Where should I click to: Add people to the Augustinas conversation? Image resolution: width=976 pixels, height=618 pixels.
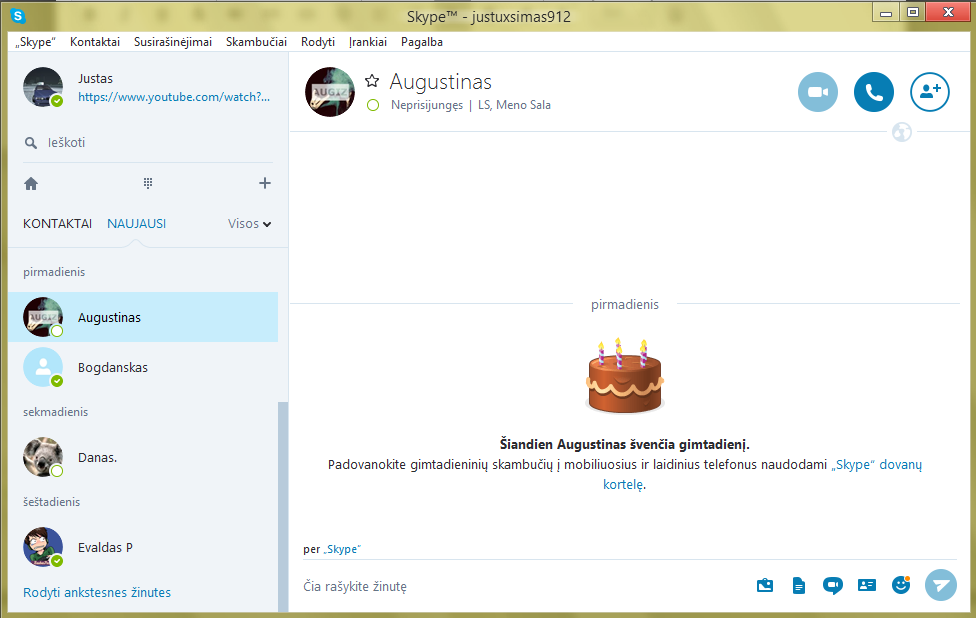[929, 92]
